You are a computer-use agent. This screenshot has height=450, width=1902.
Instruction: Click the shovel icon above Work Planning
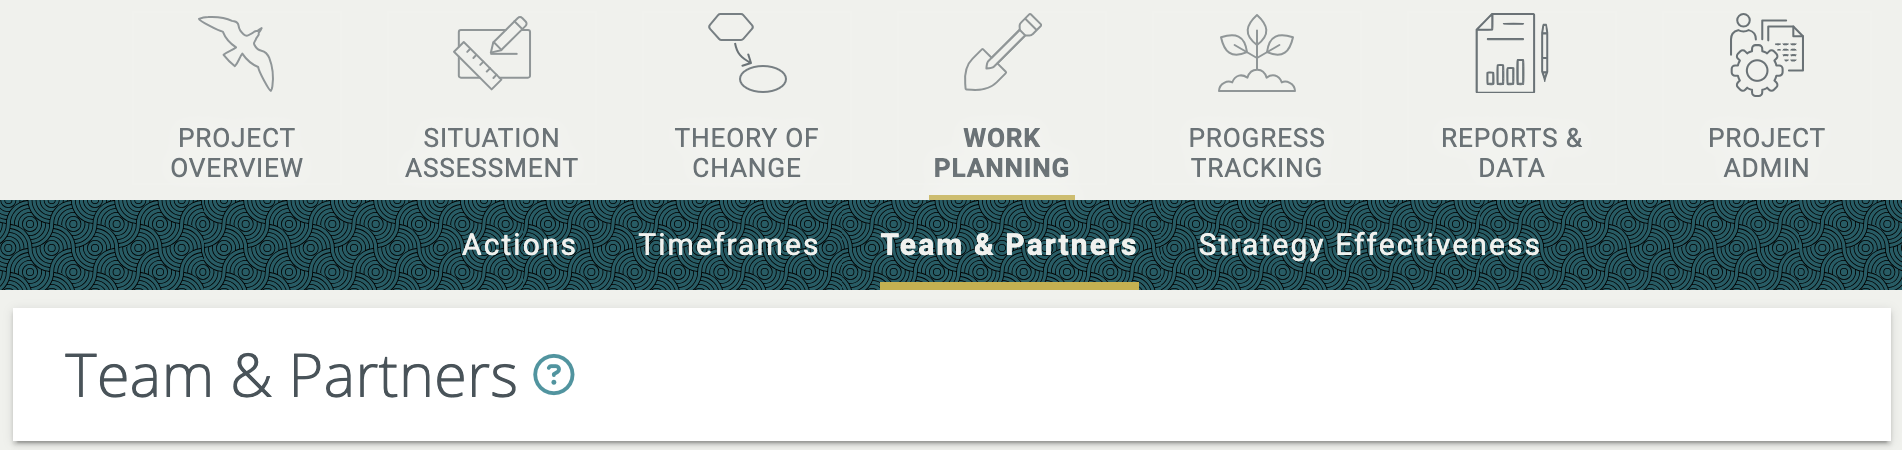pos(1002,53)
